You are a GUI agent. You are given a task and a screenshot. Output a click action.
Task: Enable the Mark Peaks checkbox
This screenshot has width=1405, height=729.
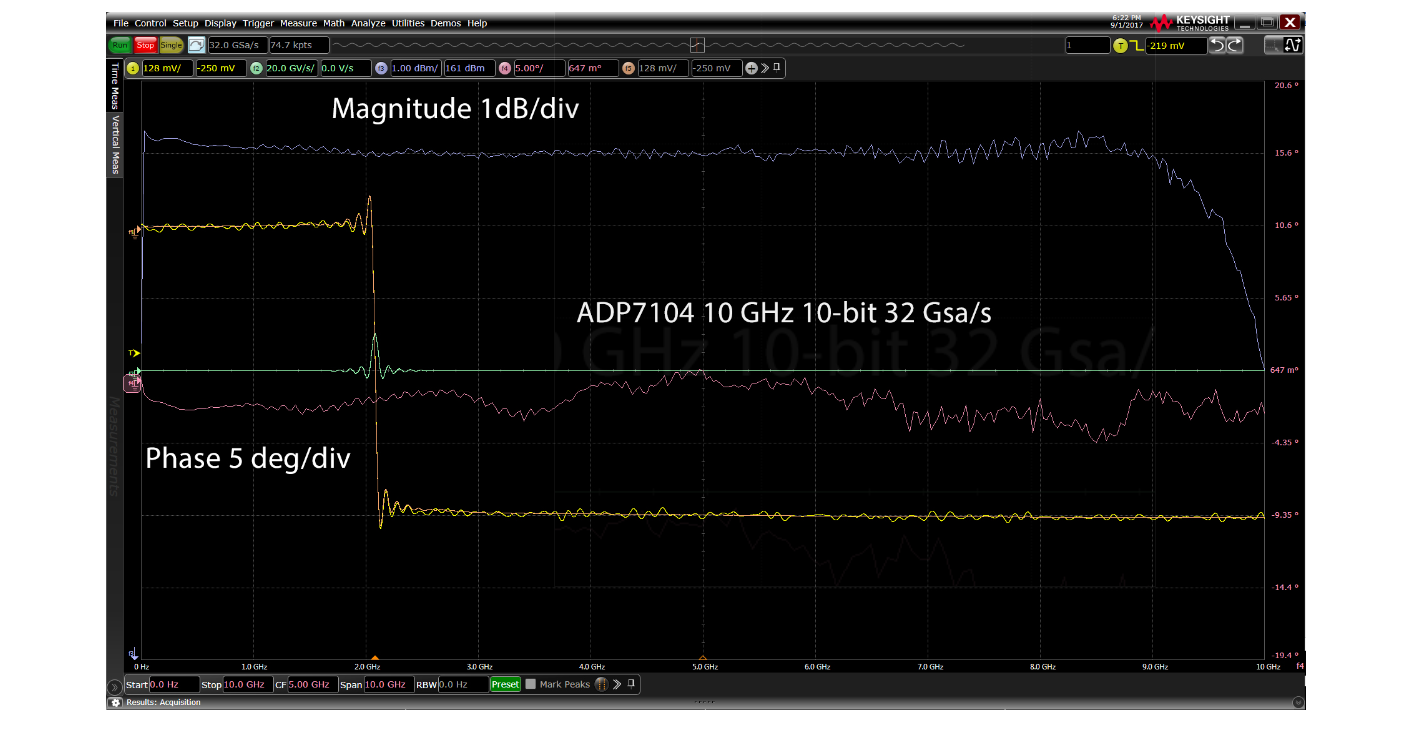[x=531, y=684]
